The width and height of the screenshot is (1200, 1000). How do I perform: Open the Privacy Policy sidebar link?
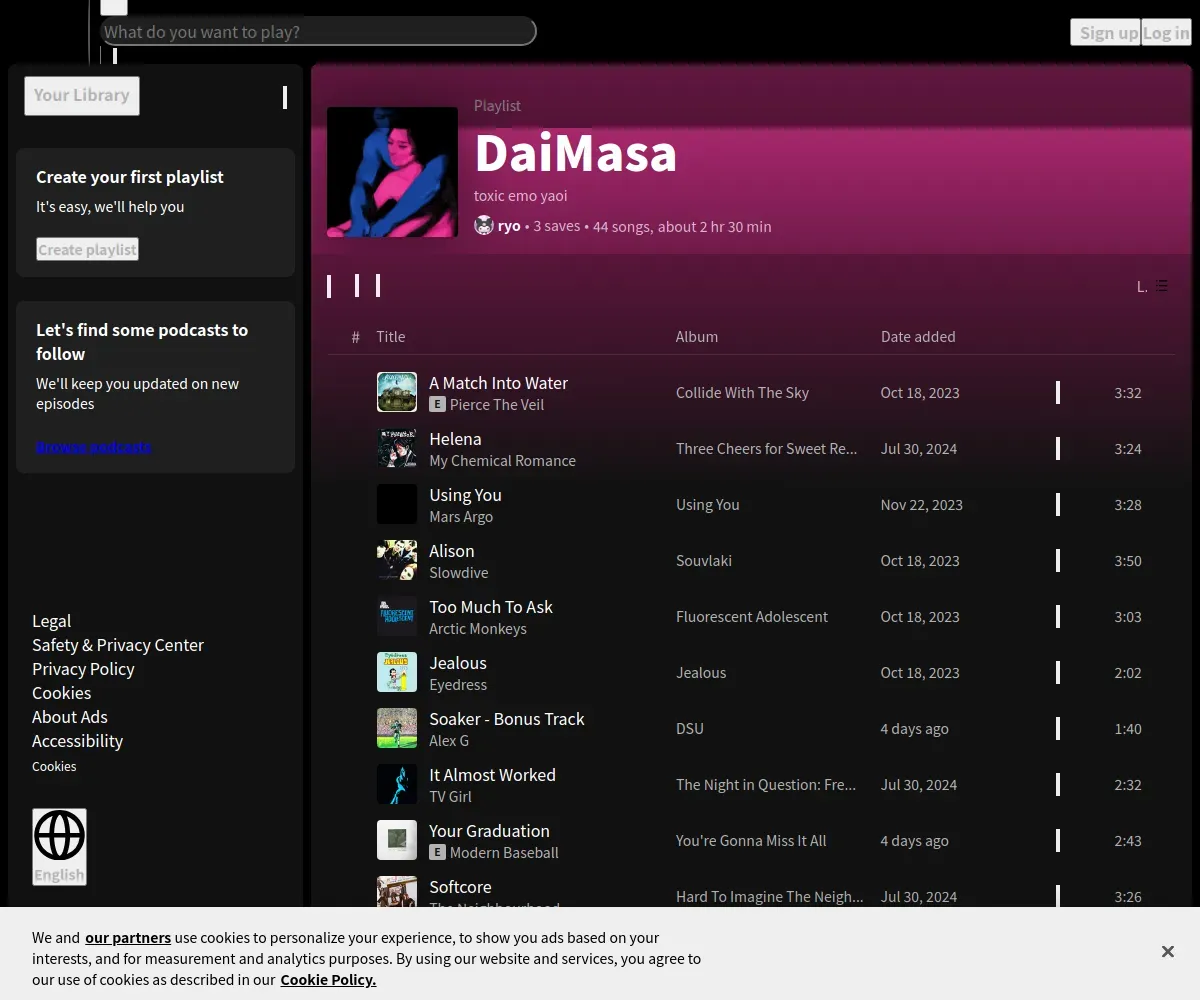pos(83,669)
